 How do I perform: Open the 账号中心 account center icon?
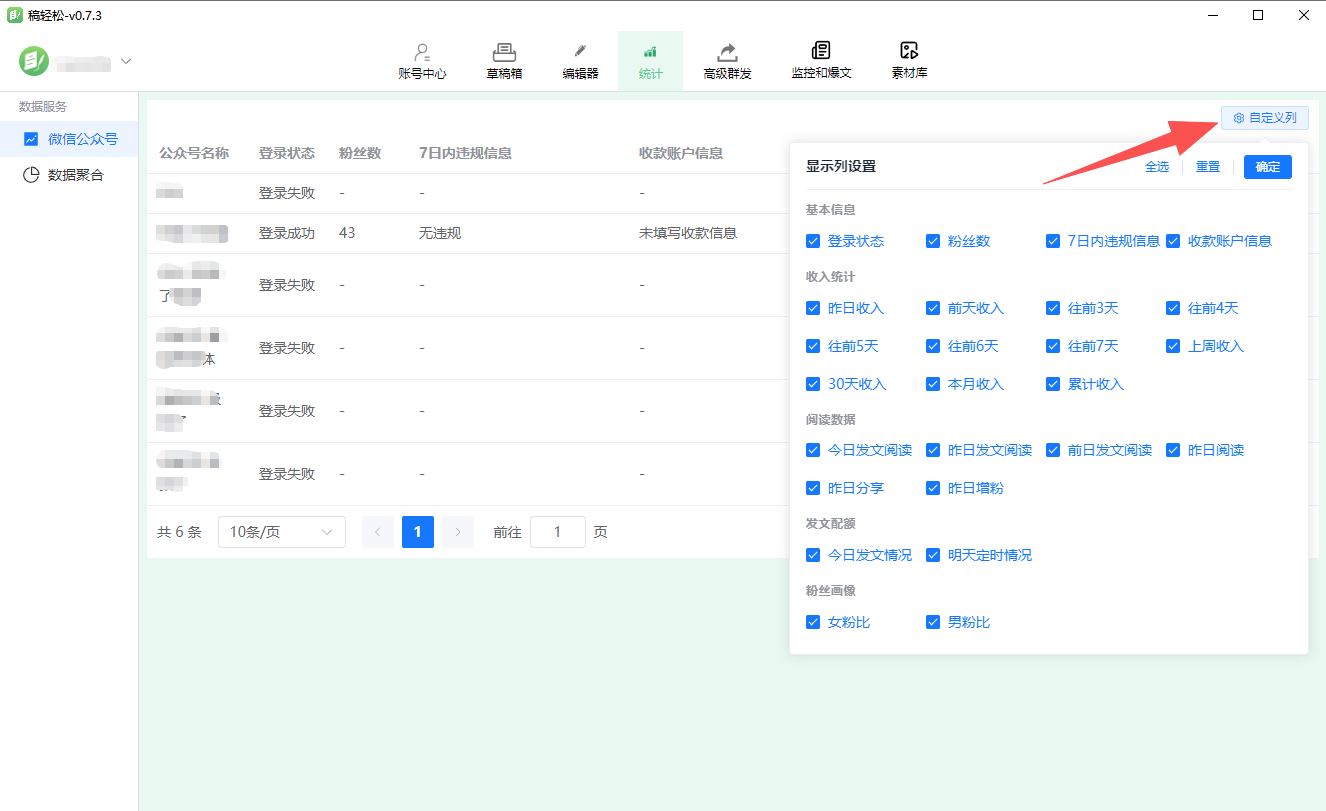tap(422, 51)
